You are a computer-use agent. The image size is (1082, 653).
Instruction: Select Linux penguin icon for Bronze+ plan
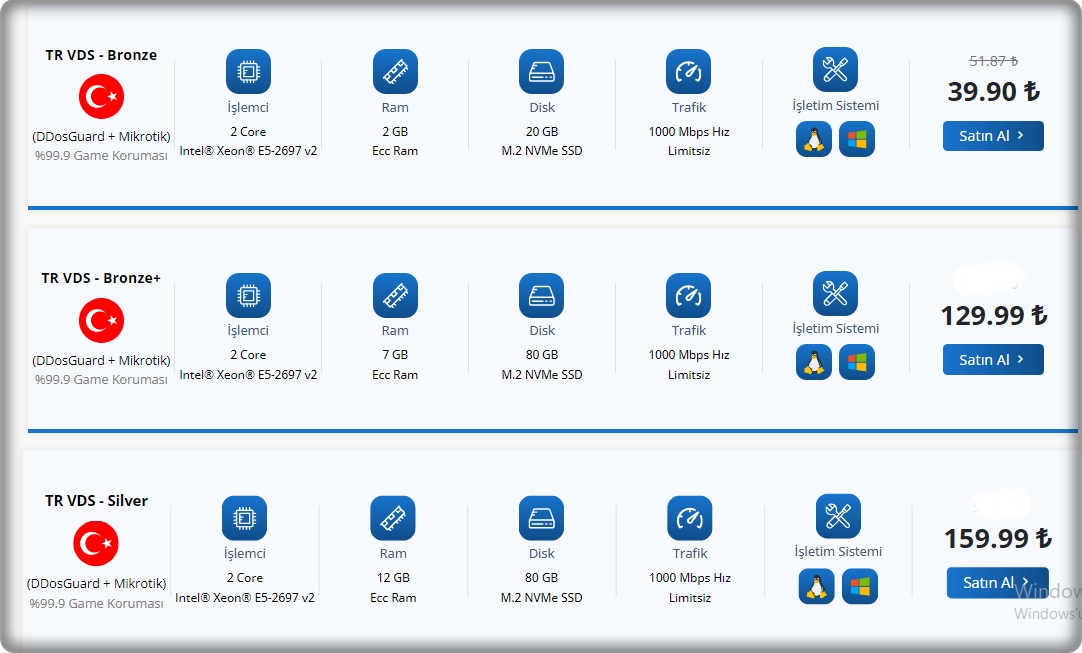point(814,362)
